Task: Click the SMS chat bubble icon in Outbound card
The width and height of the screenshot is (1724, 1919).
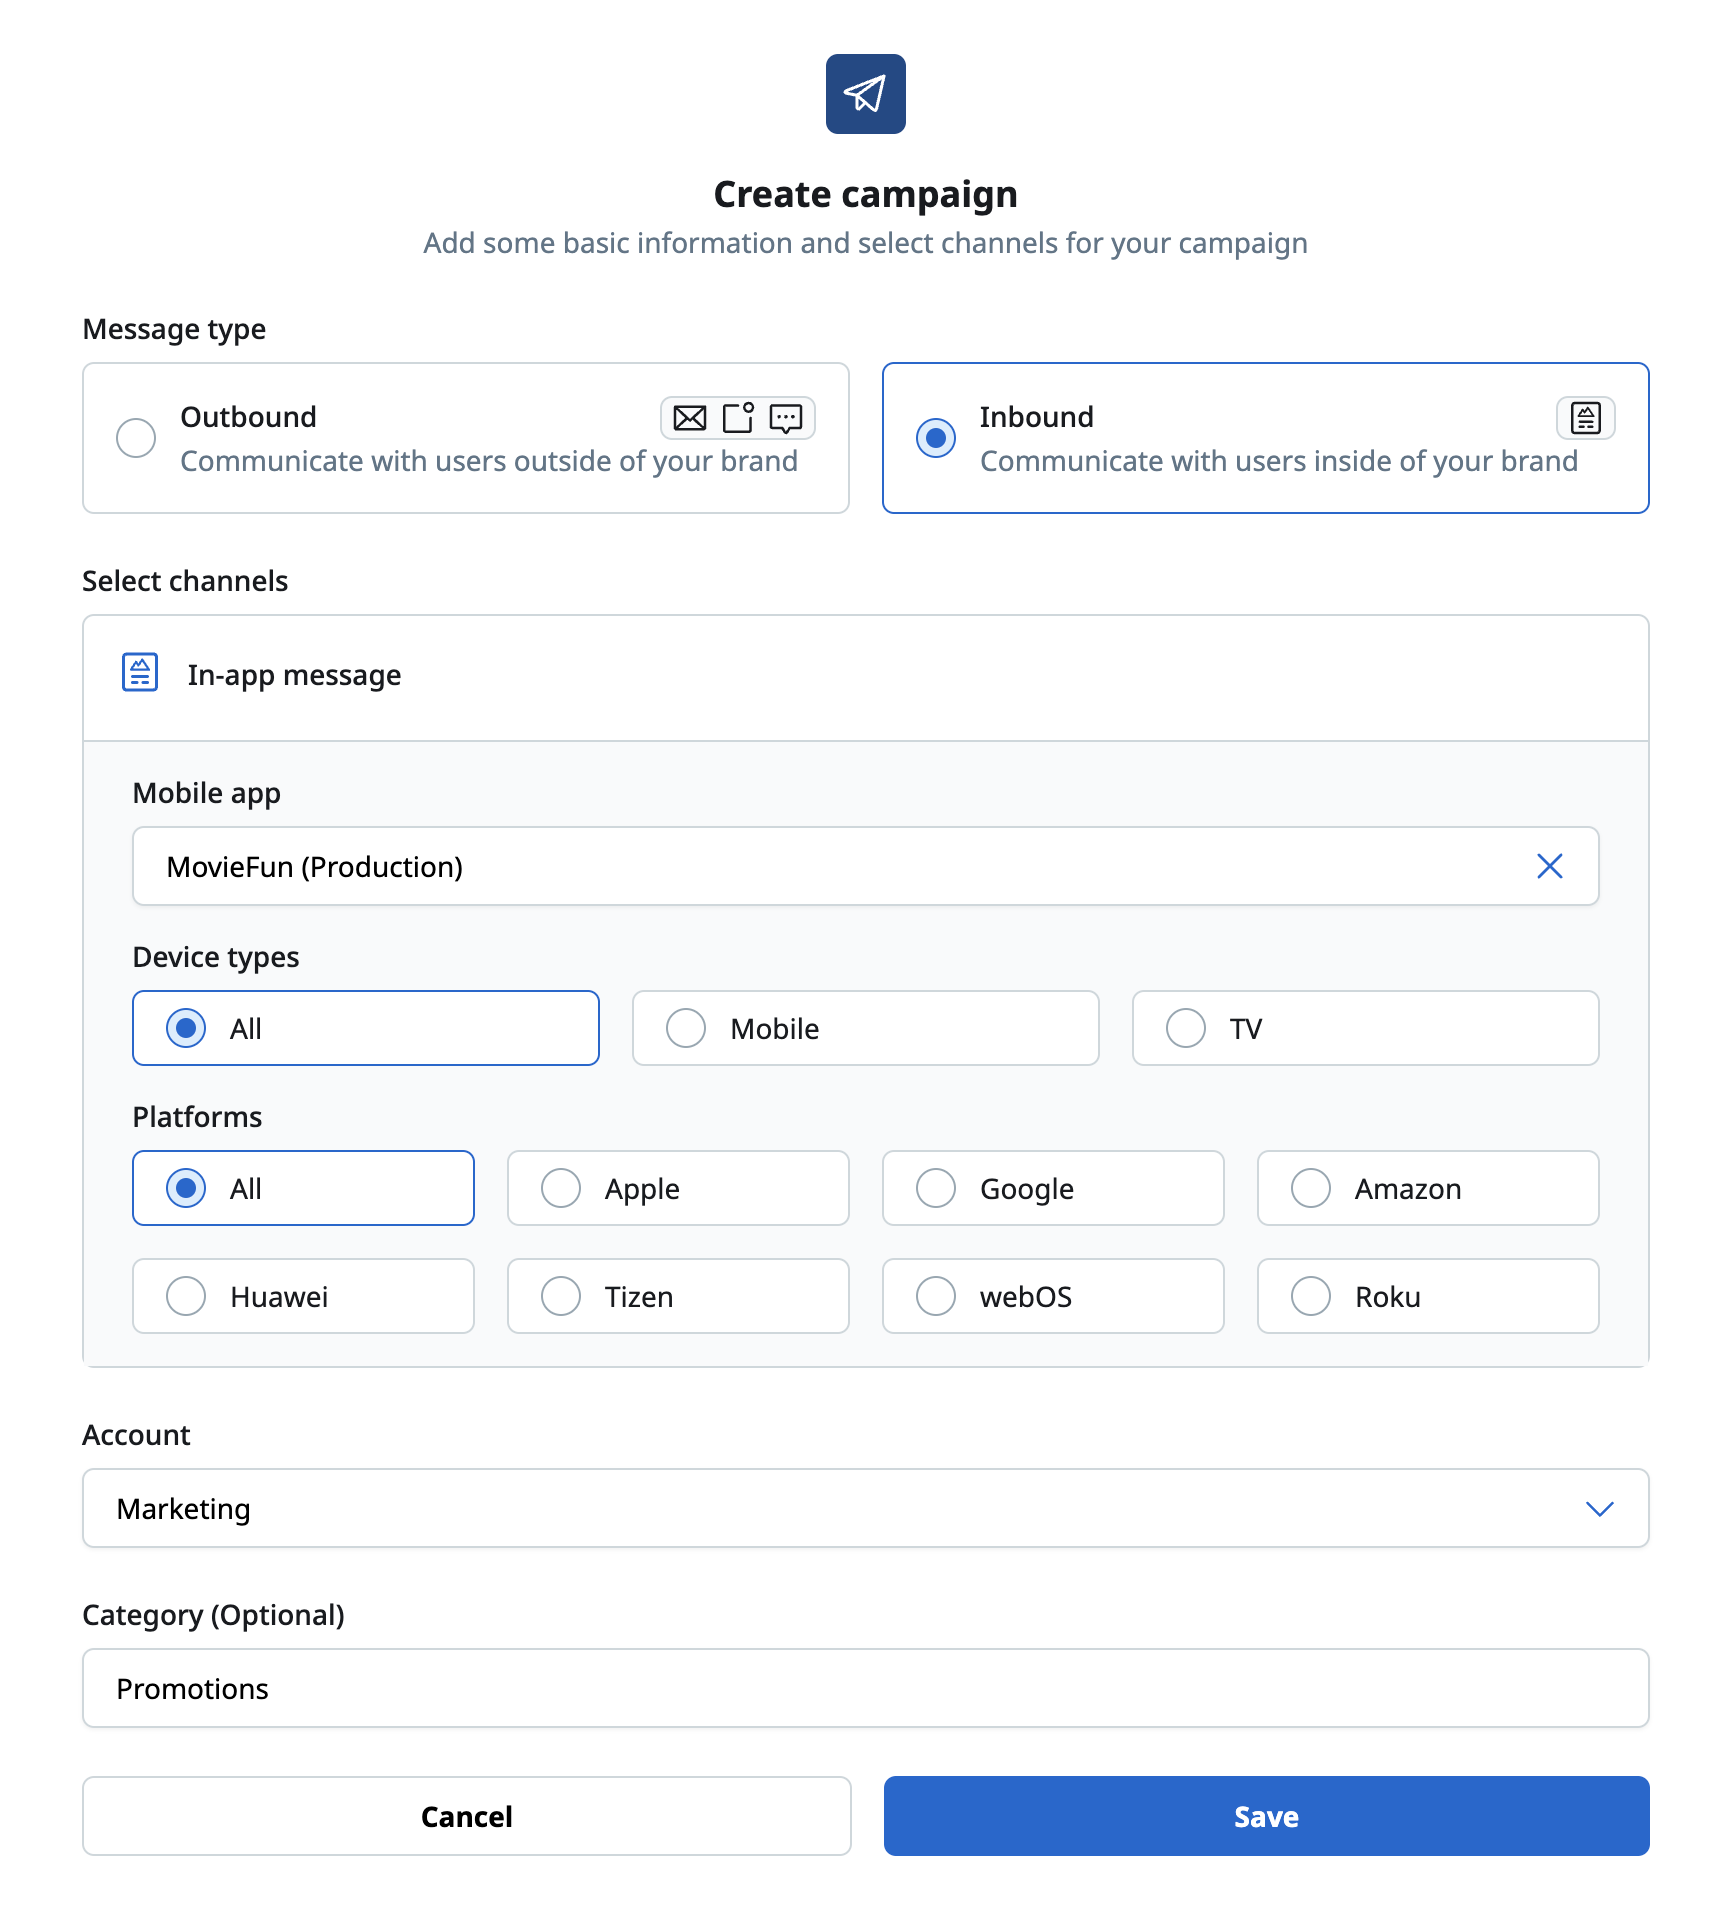Action: [786, 418]
